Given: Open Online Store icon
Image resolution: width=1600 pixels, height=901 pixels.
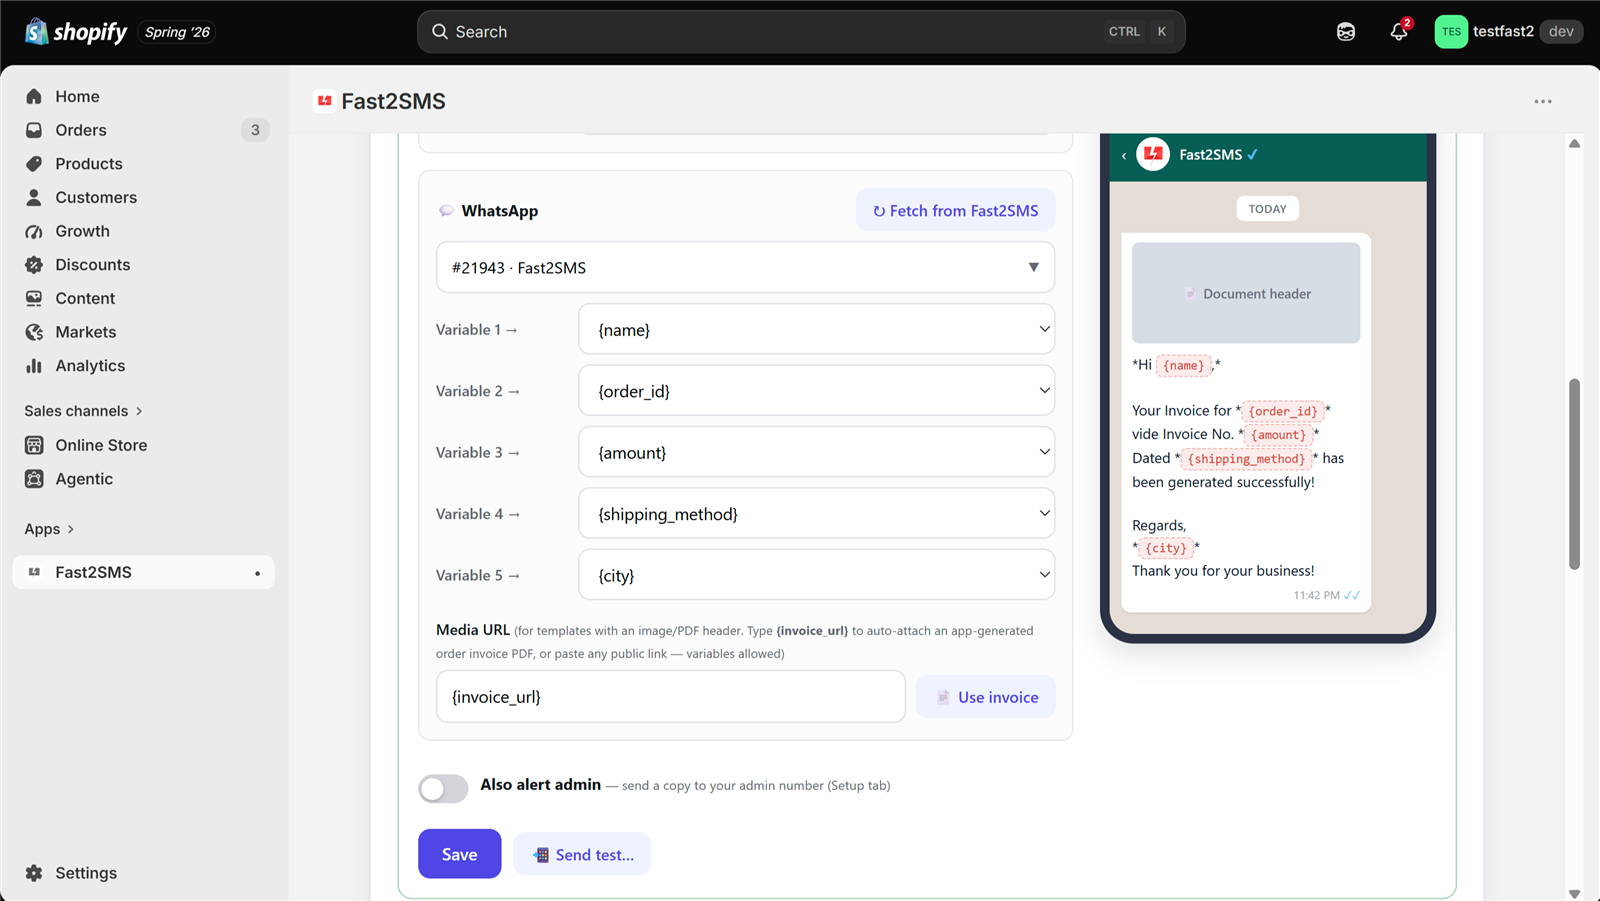Looking at the screenshot, I should pos(34,445).
